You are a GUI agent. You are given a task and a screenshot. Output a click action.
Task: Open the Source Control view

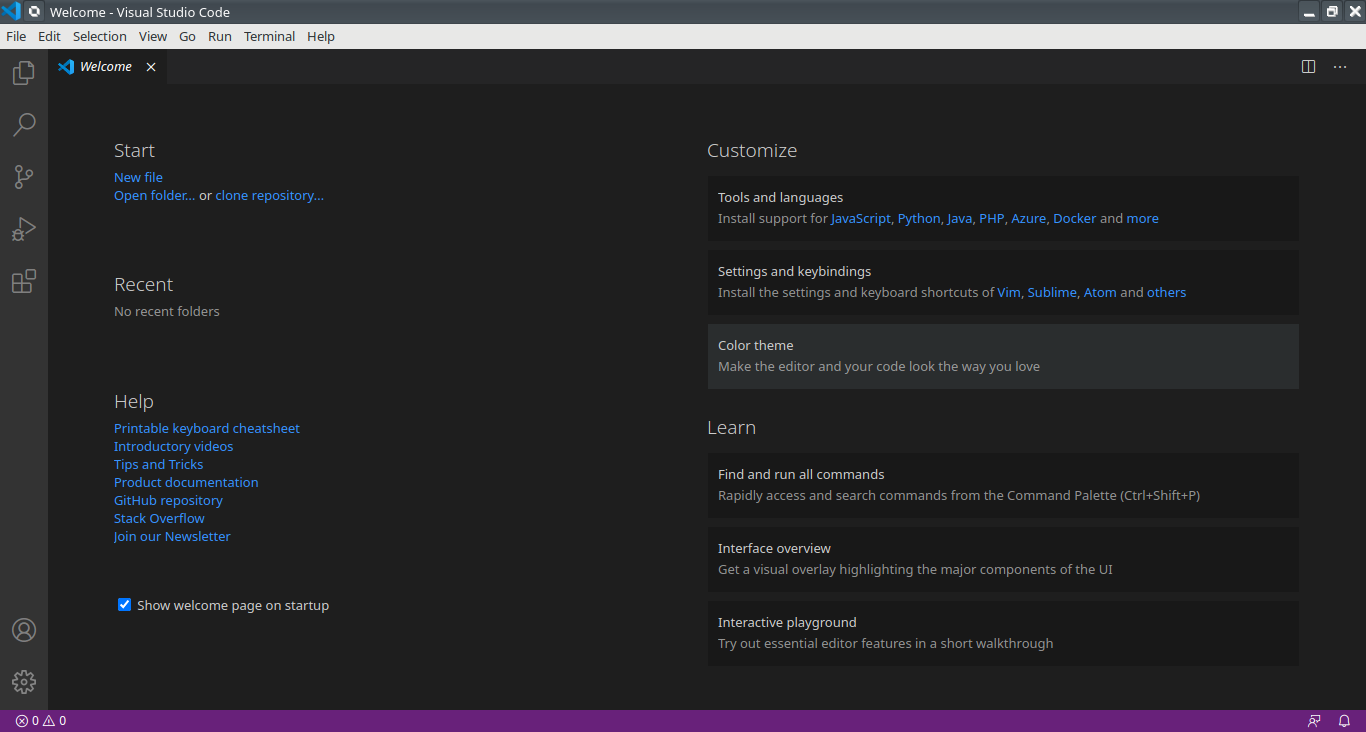click(24, 177)
